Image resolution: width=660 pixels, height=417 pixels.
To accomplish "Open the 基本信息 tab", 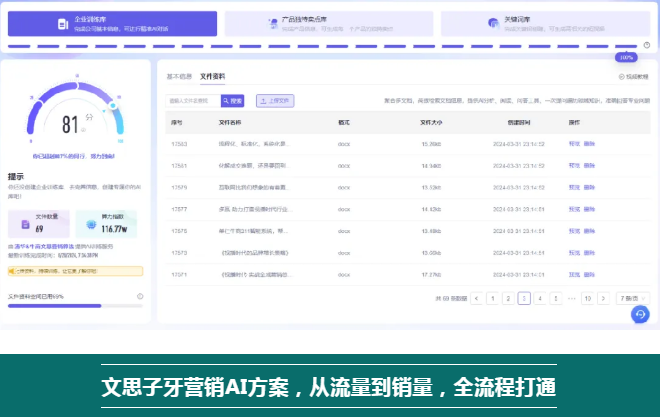I will [x=179, y=76].
